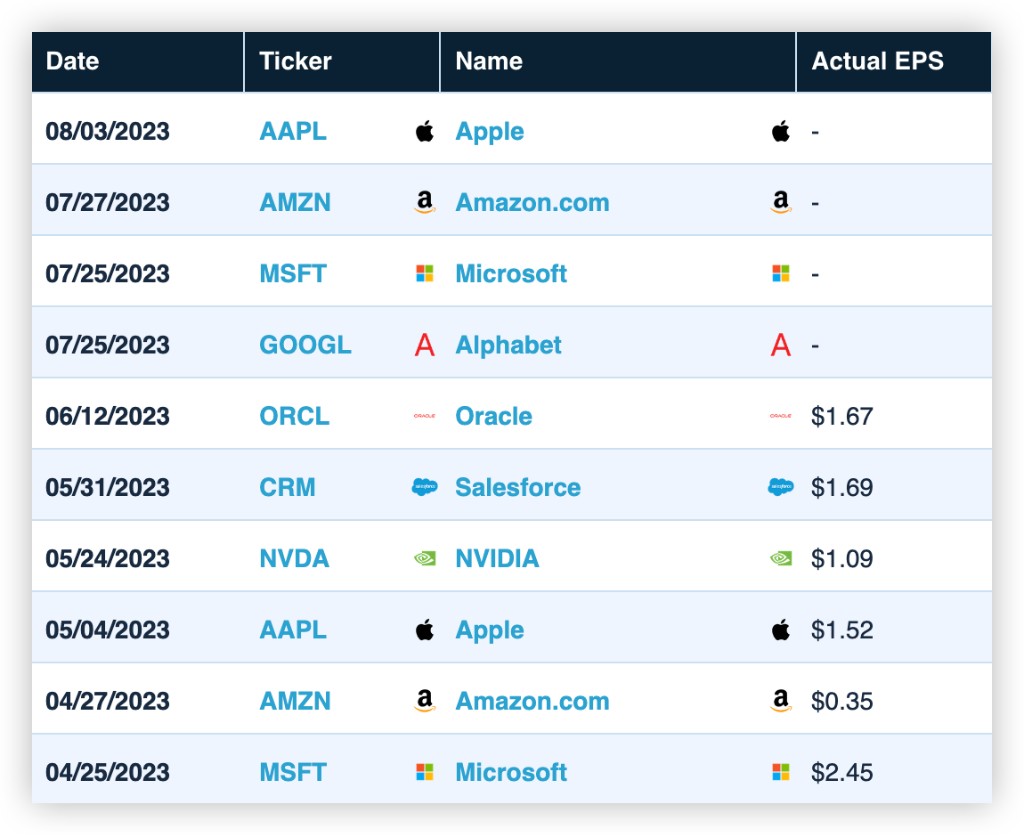The image size is (1024, 835).
Task: Click the Salesforce cloud logo beside CRM
Action: (424, 487)
